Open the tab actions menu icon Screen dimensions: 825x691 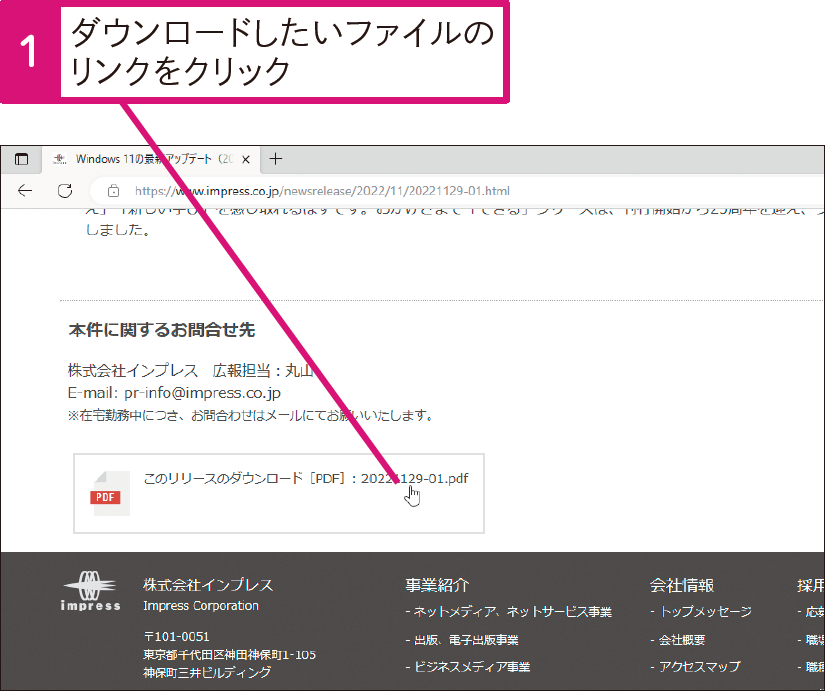[x=21, y=159]
